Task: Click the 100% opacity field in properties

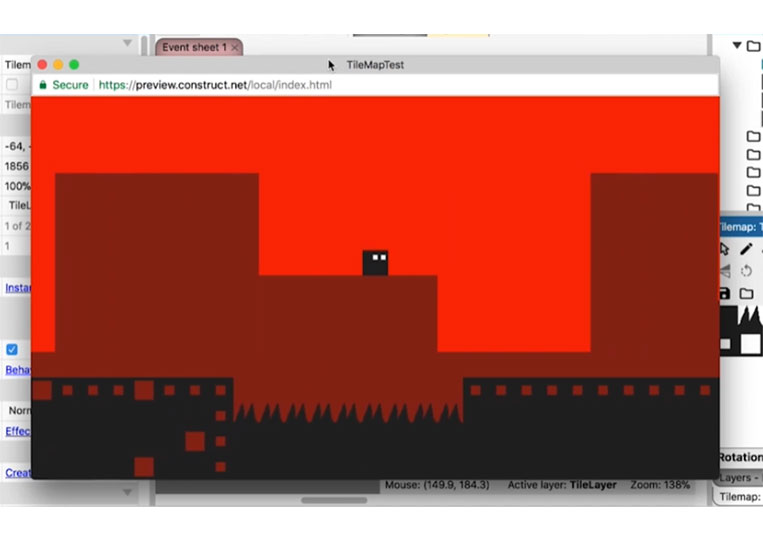Action: point(17,186)
